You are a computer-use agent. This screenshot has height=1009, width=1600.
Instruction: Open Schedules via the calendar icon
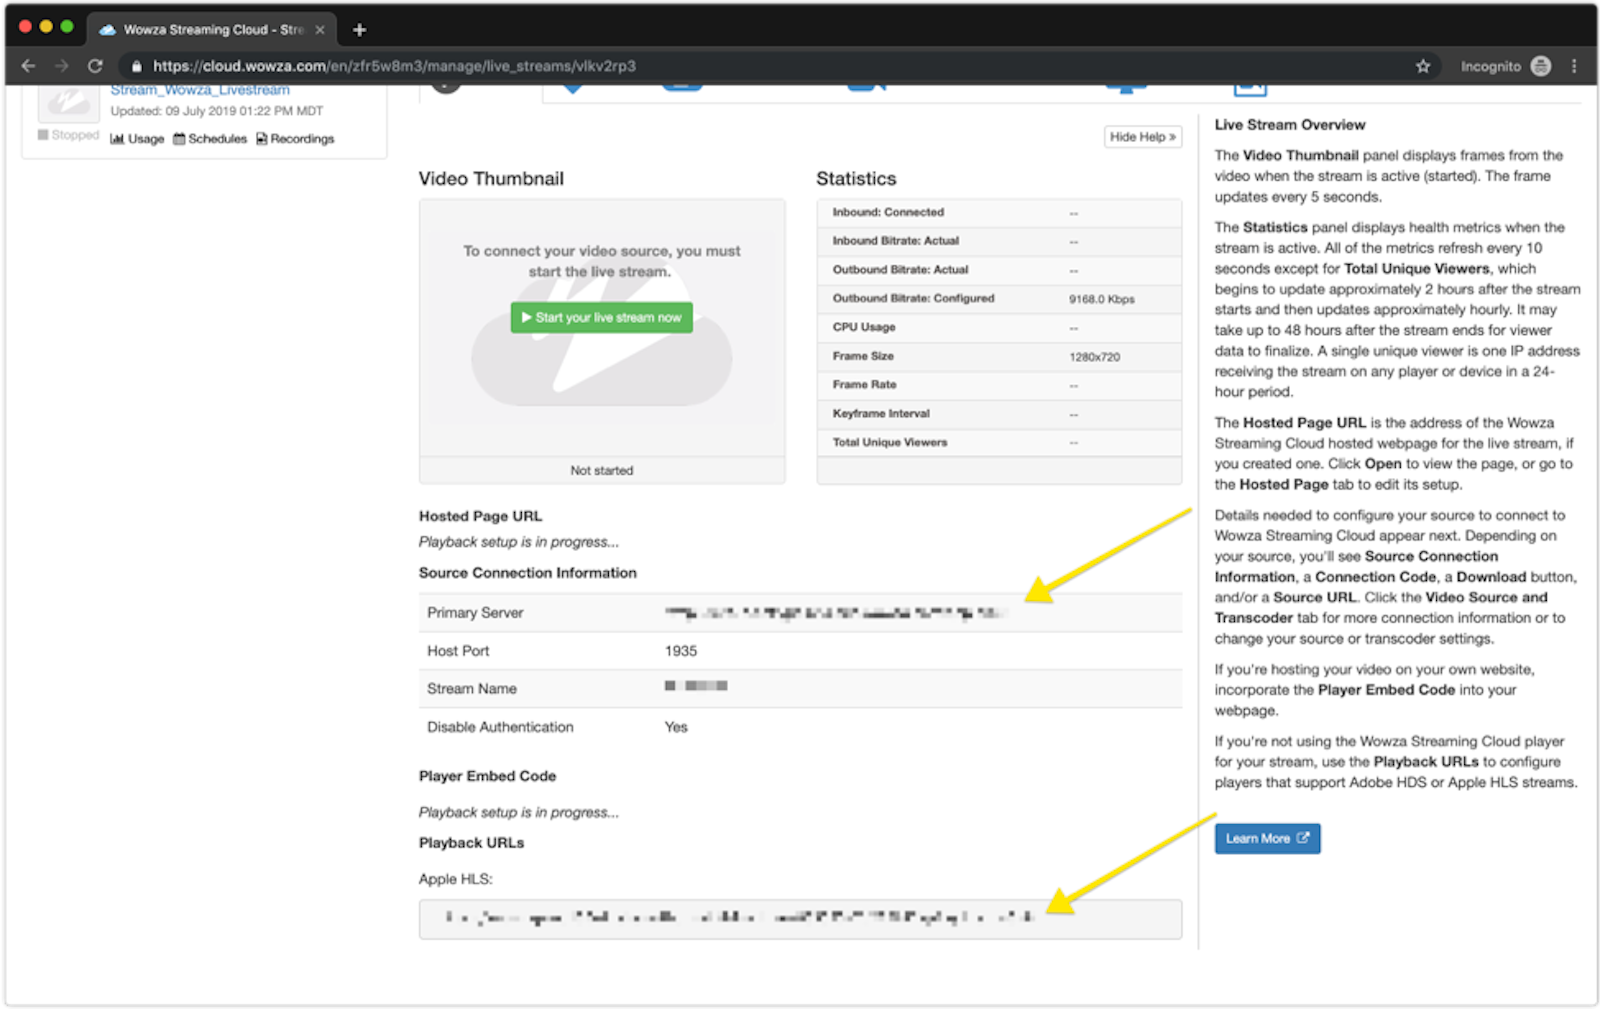(x=181, y=138)
